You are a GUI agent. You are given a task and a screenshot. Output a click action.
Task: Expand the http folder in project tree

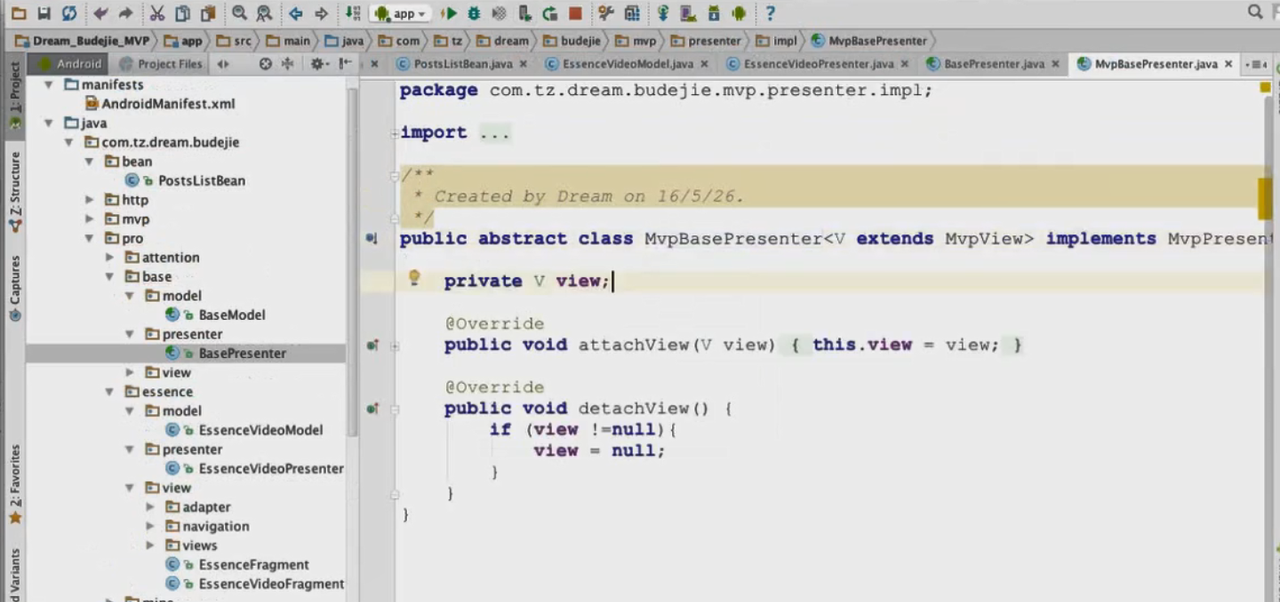90,200
